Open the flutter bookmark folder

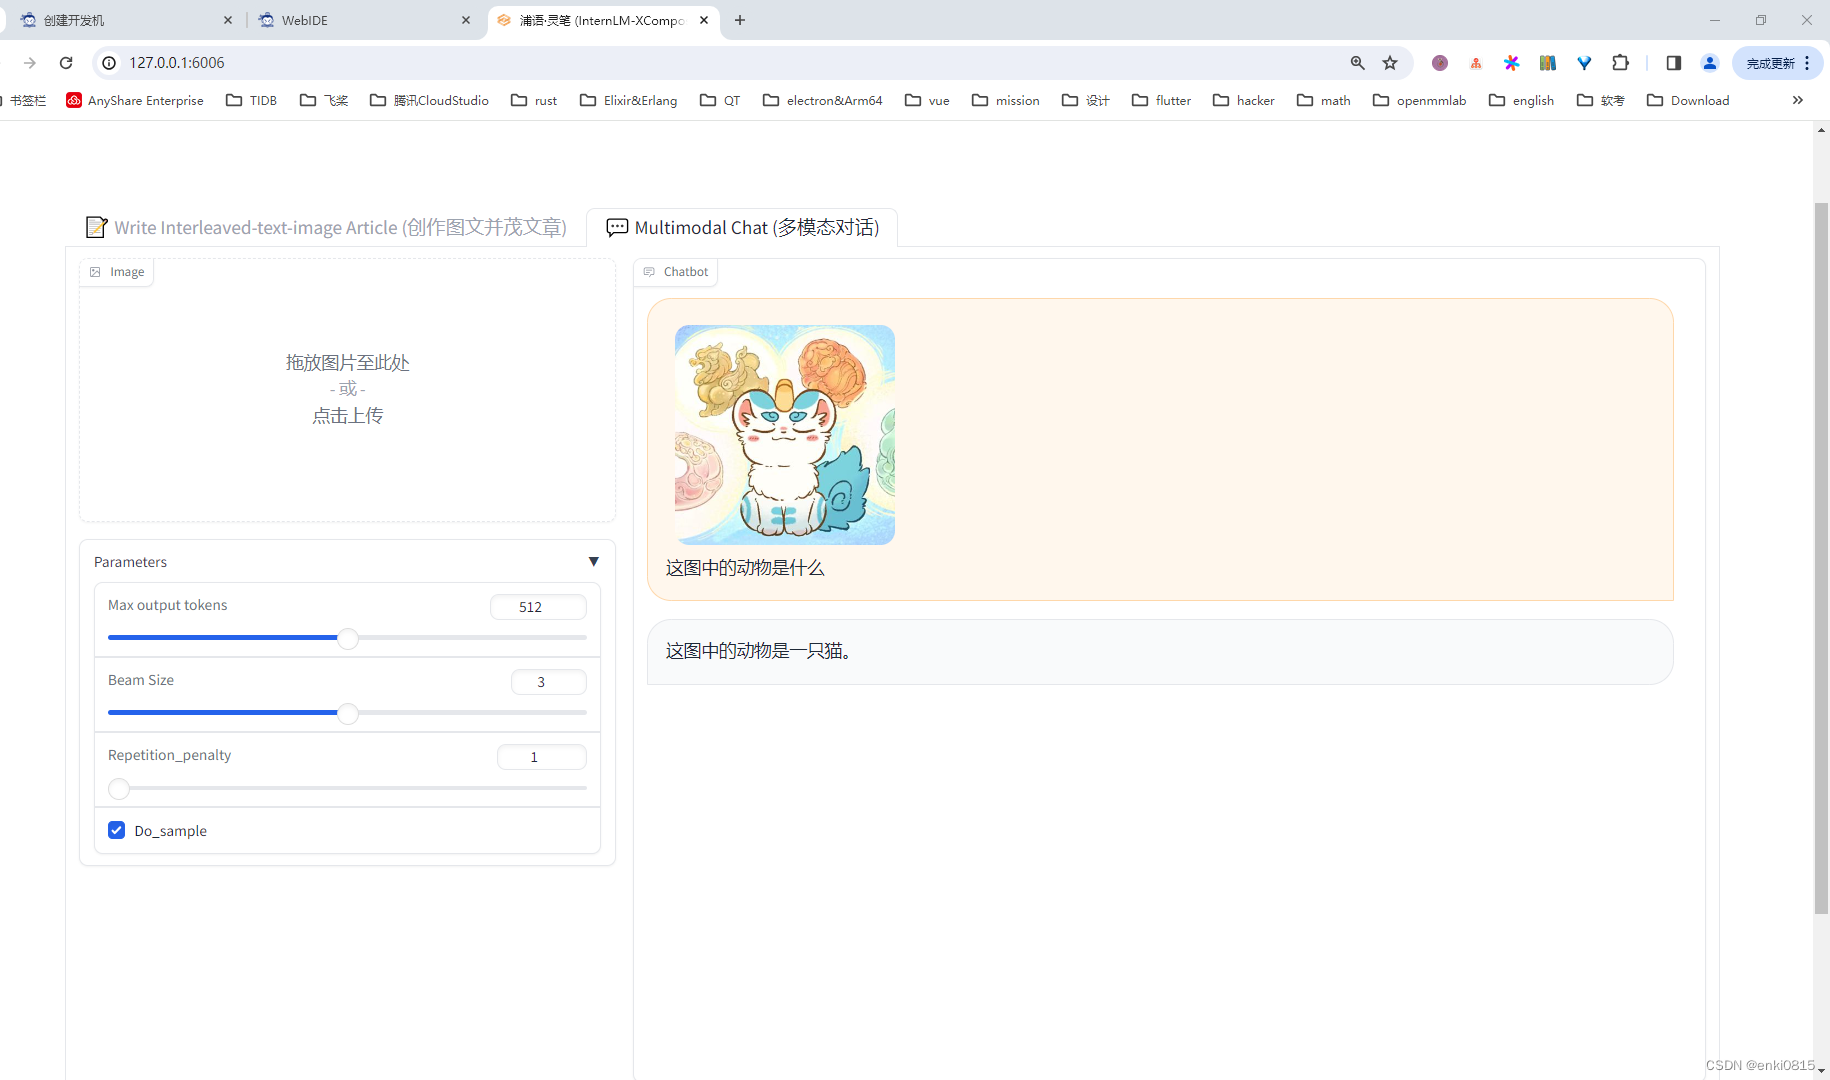(x=1162, y=100)
